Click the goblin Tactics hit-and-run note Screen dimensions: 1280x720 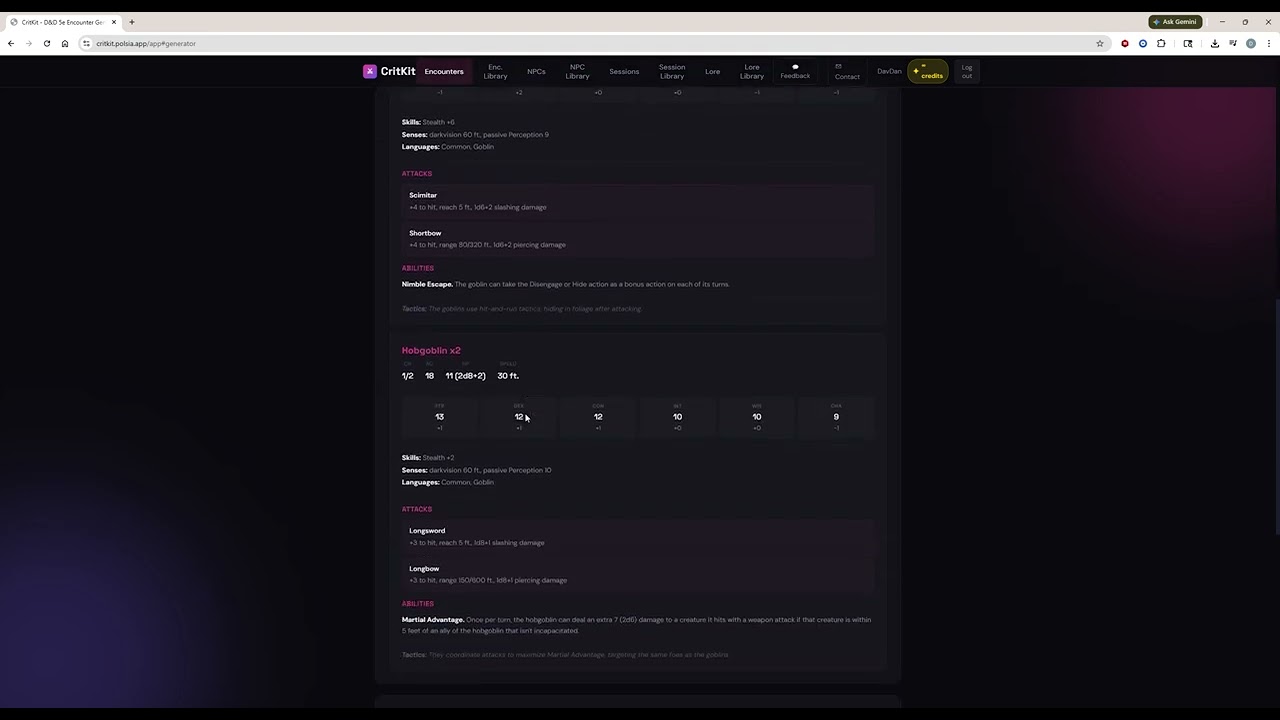pos(521,309)
